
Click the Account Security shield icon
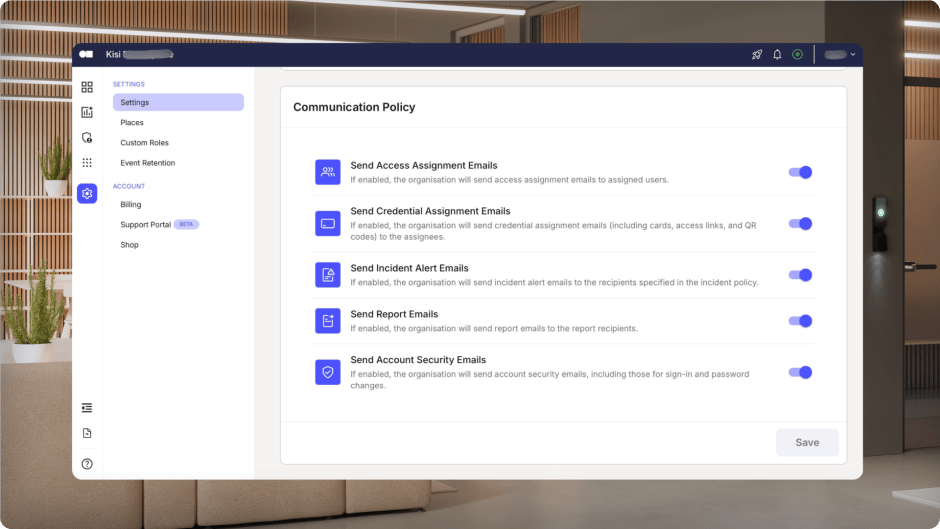pyautogui.click(x=328, y=372)
